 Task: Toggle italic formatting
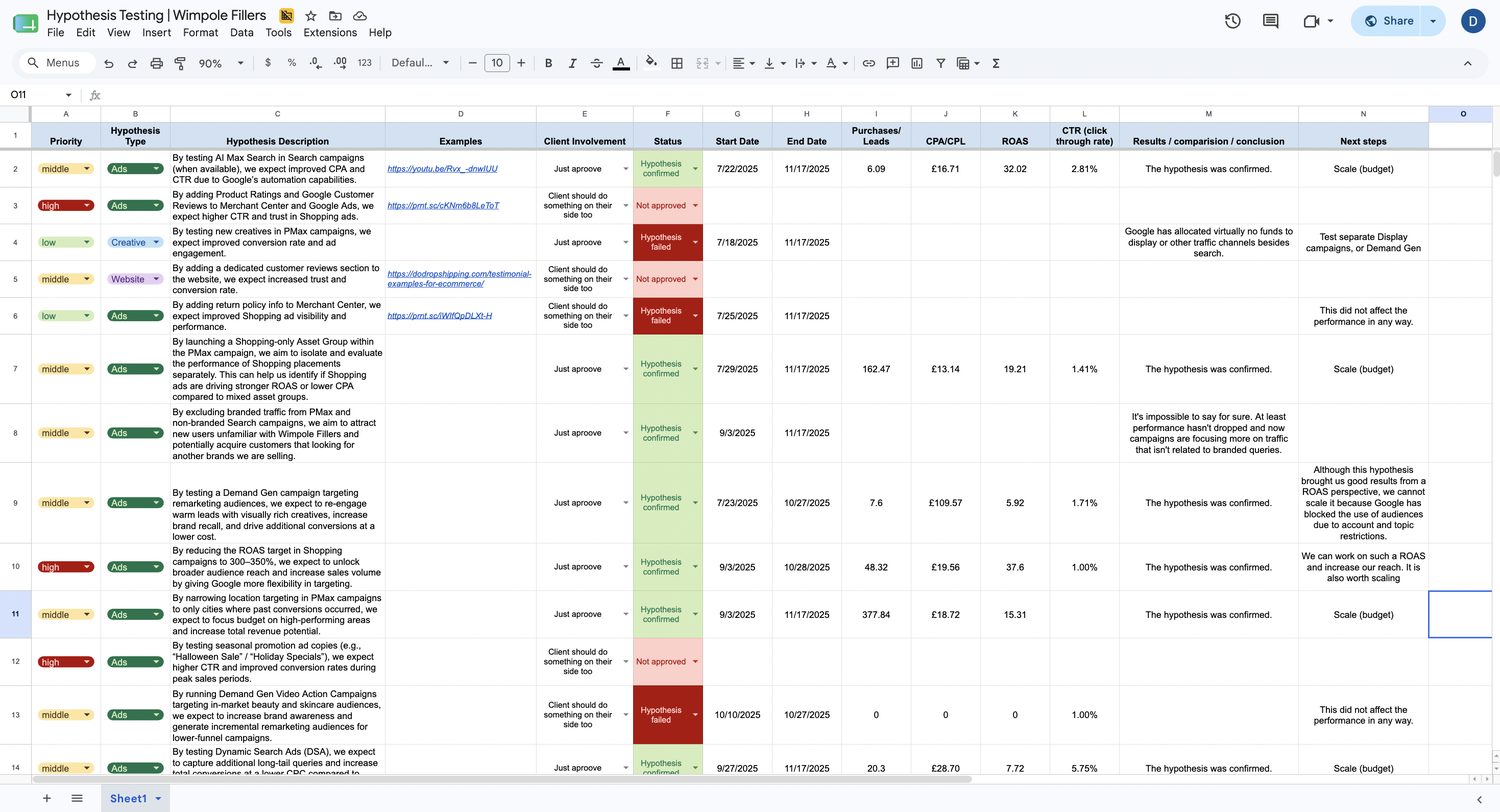click(x=572, y=63)
